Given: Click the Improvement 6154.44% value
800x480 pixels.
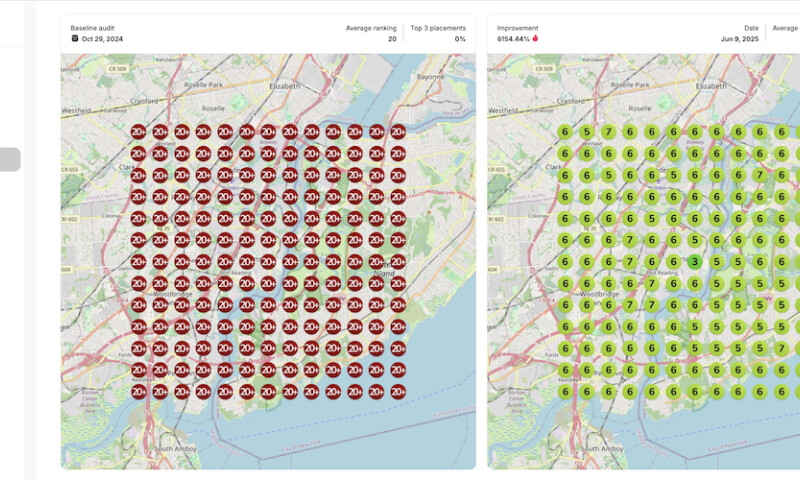Looking at the screenshot, I should click(513, 39).
